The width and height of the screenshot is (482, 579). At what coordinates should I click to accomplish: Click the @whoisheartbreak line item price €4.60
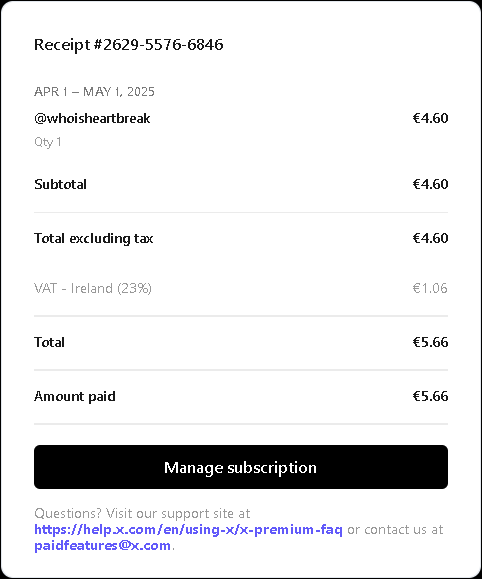click(430, 118)
